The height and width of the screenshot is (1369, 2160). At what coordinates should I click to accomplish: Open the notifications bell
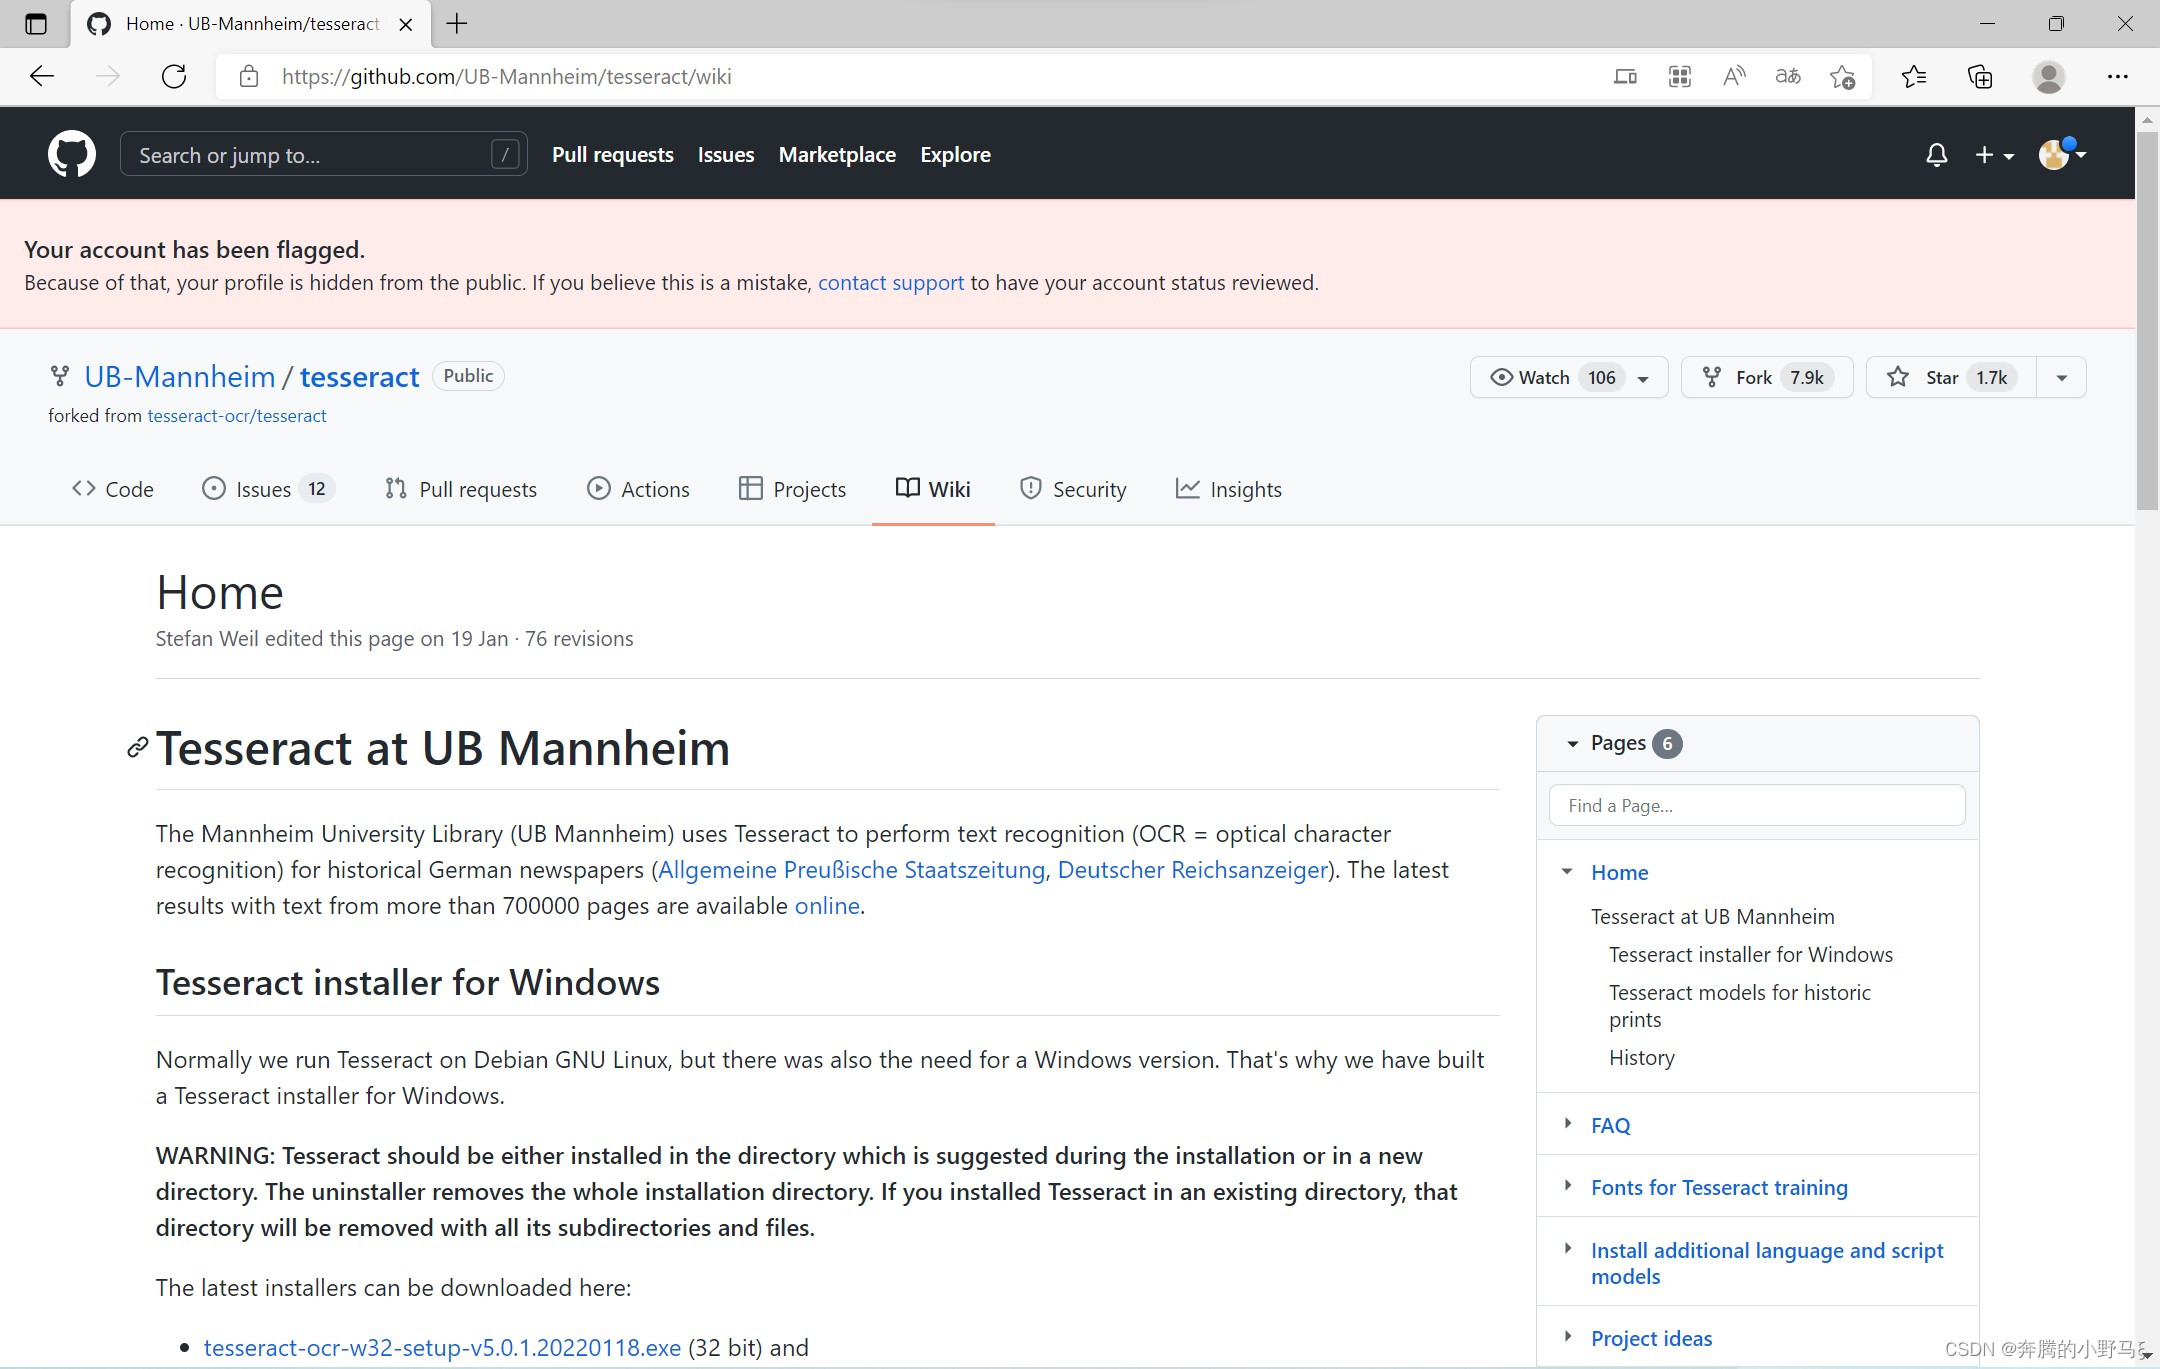click(x=1936, y=155)
